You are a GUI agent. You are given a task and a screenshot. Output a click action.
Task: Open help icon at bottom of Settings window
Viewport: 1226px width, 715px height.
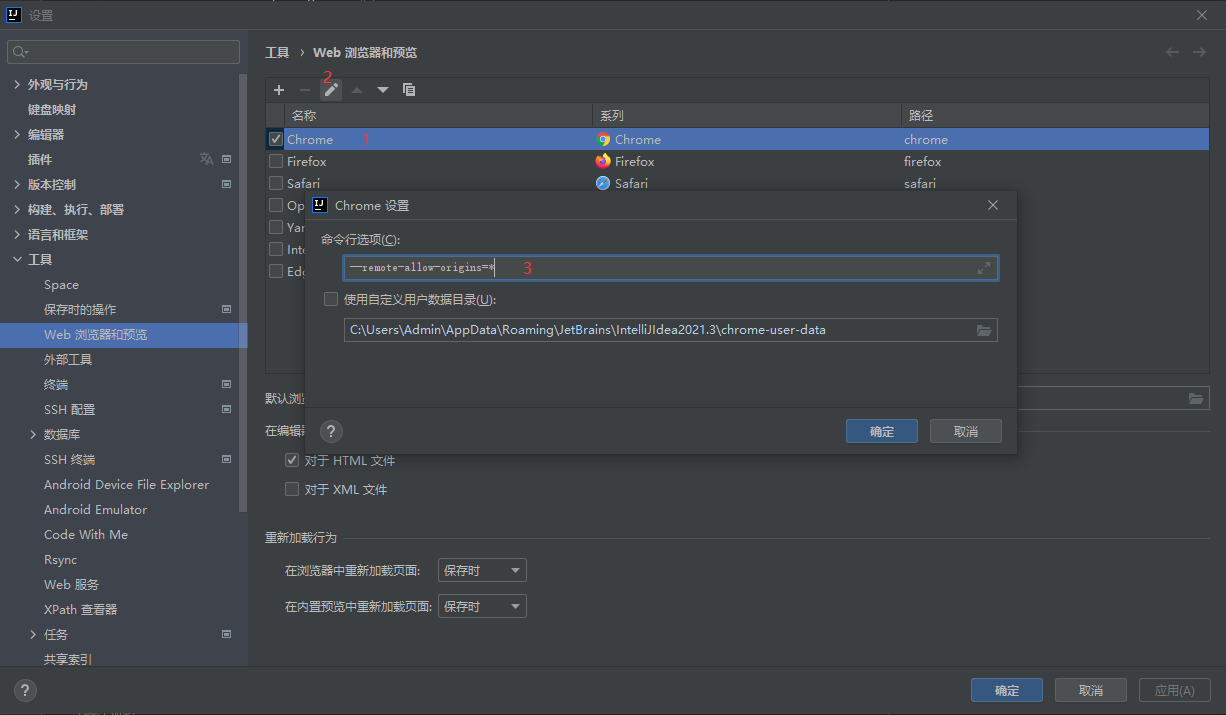click(26, 690)
